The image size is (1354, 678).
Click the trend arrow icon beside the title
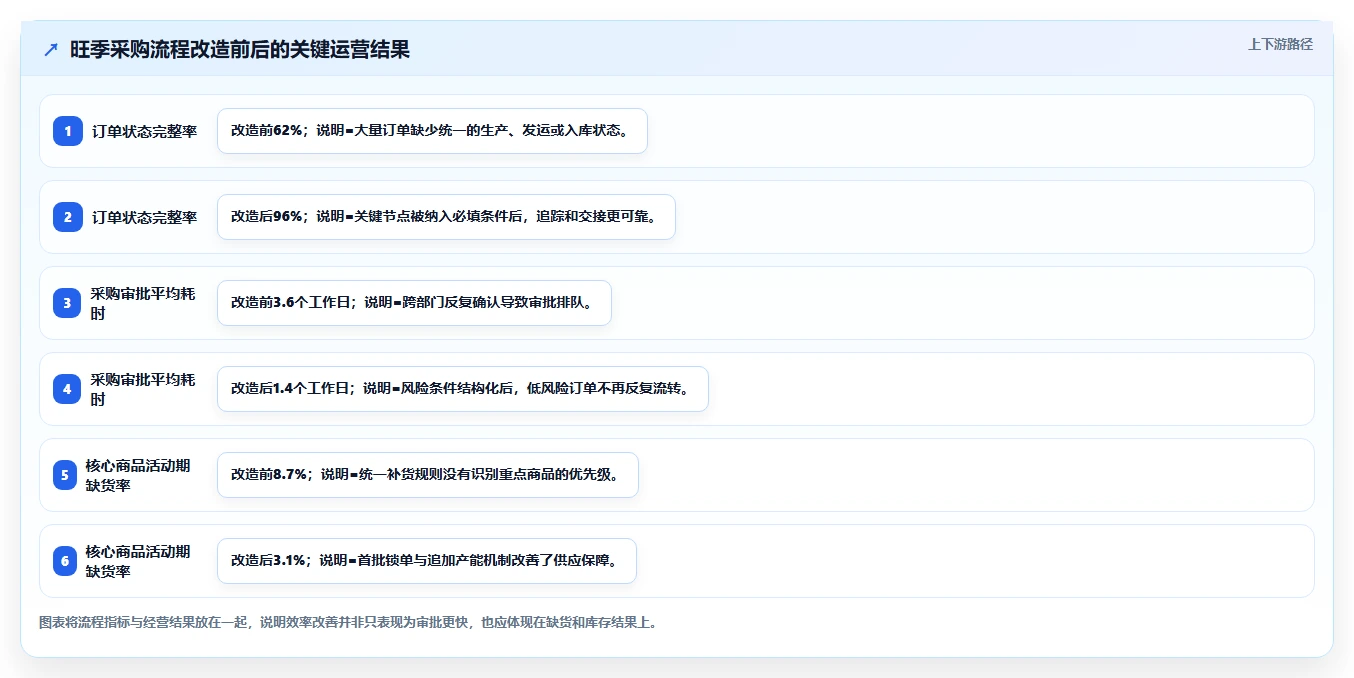[x=51, y=49]
